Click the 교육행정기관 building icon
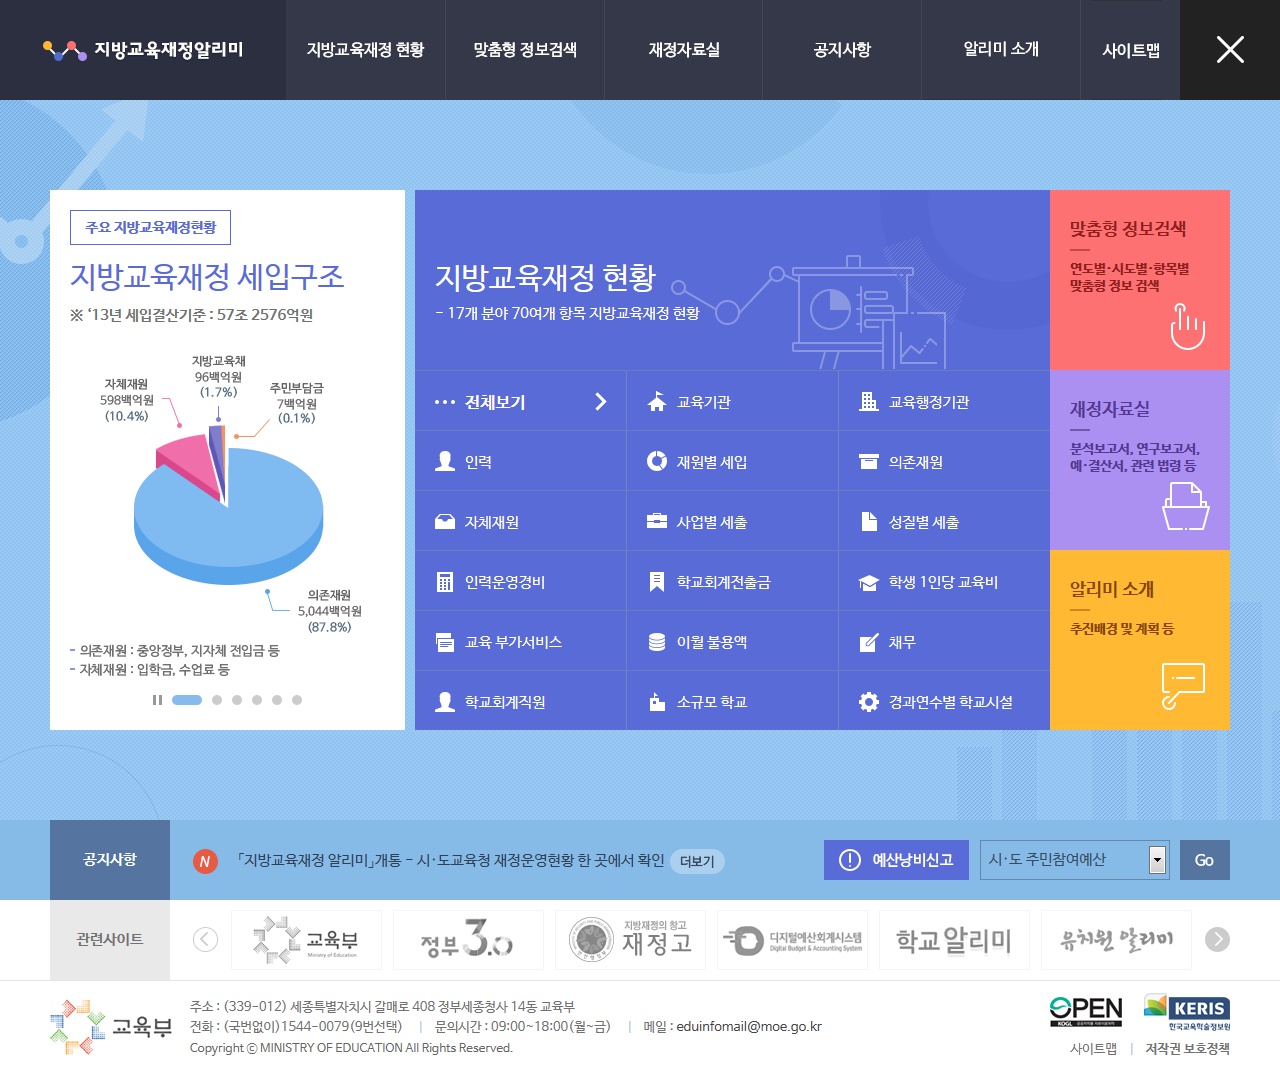 tap(869, 402)
